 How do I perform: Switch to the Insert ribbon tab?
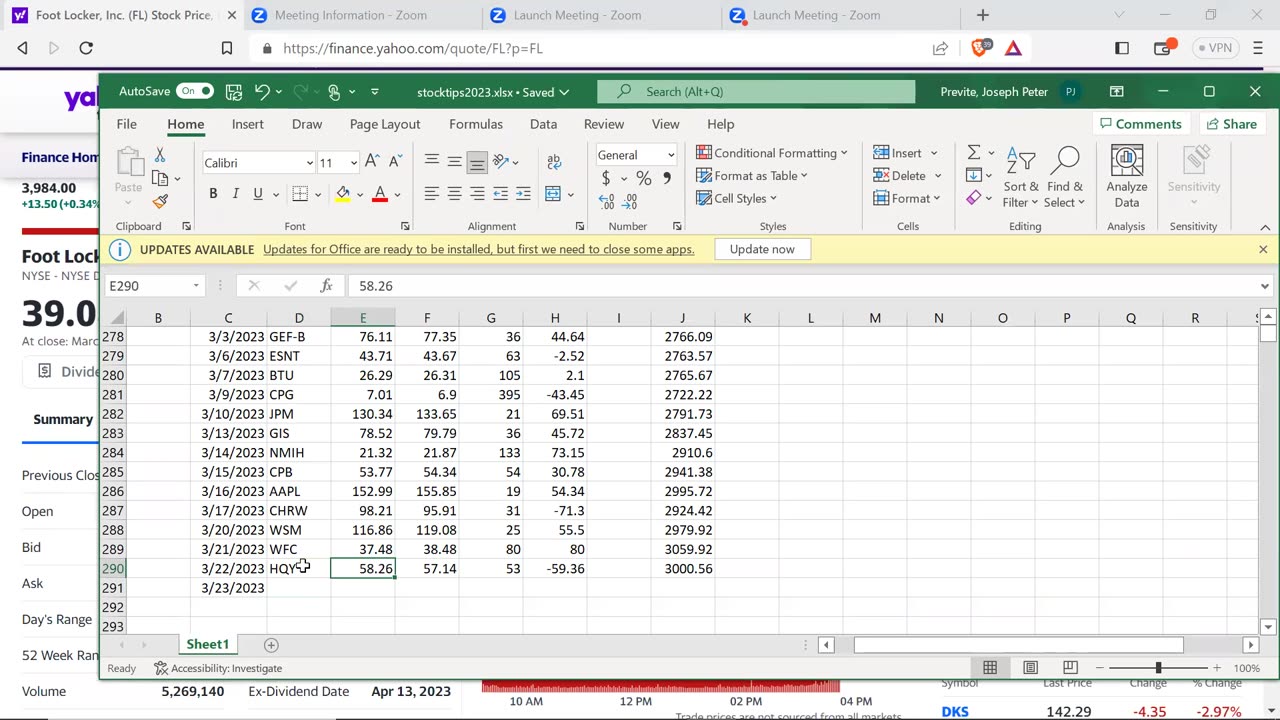point(248,124)
